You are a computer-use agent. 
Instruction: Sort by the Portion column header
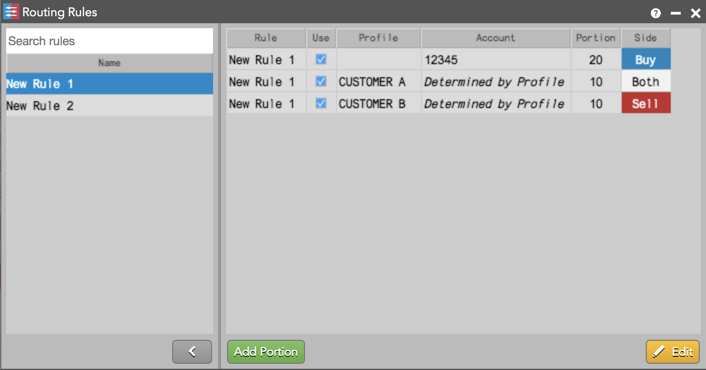click(596, 38)
